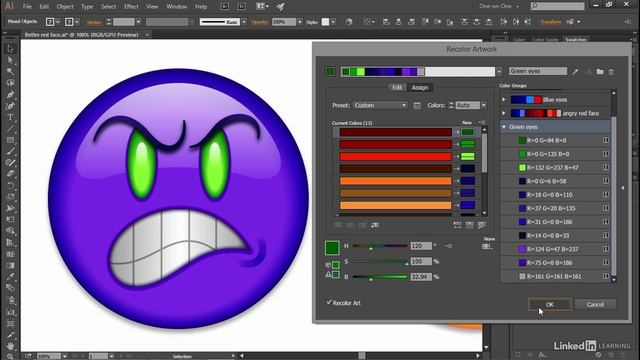
Task: Open the Effect menu
Action: [131, 7]
